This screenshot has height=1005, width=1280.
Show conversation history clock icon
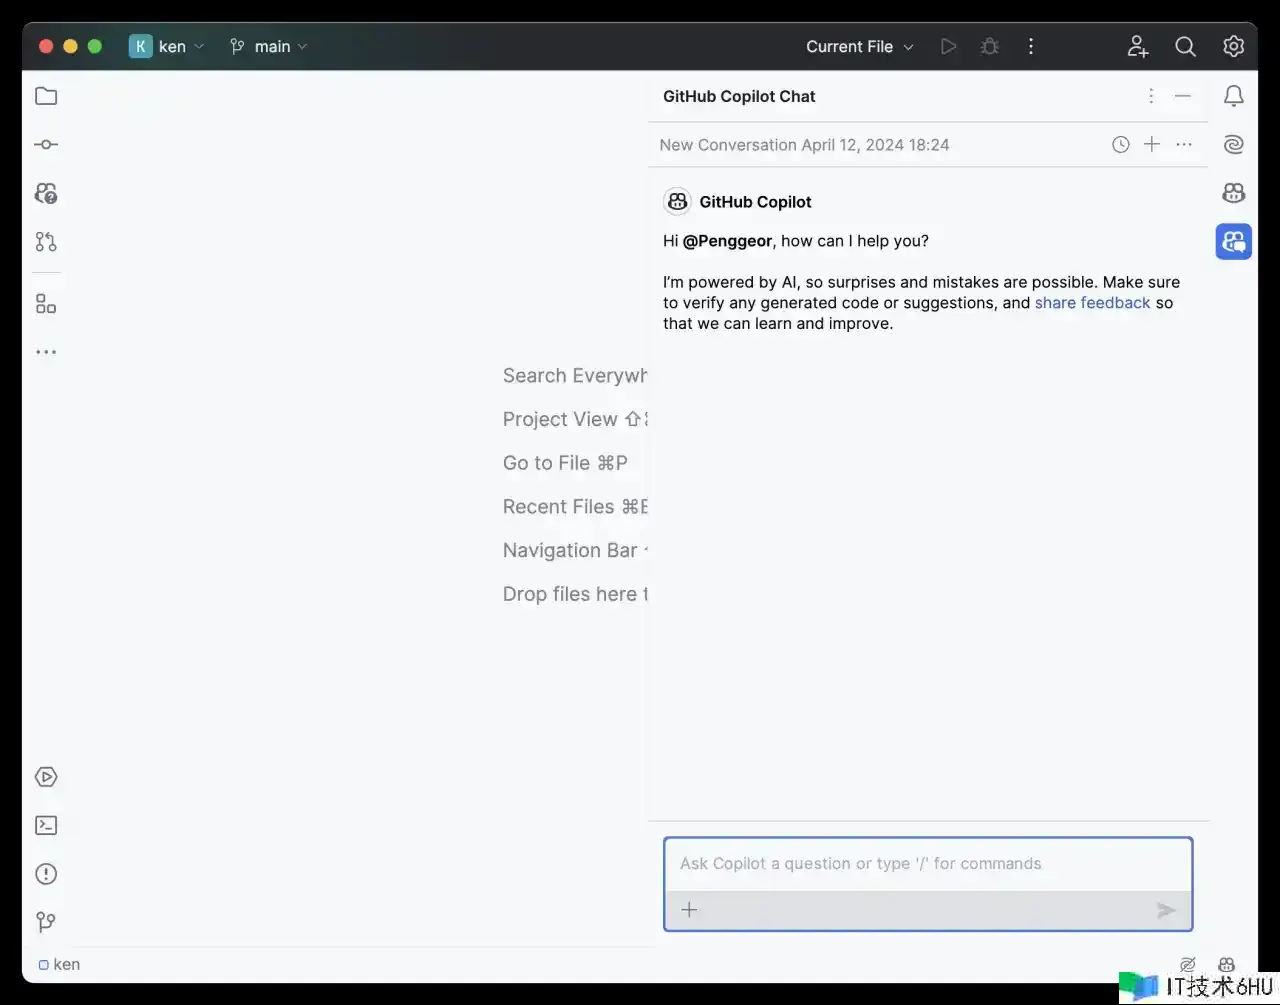click(1121, 145)
